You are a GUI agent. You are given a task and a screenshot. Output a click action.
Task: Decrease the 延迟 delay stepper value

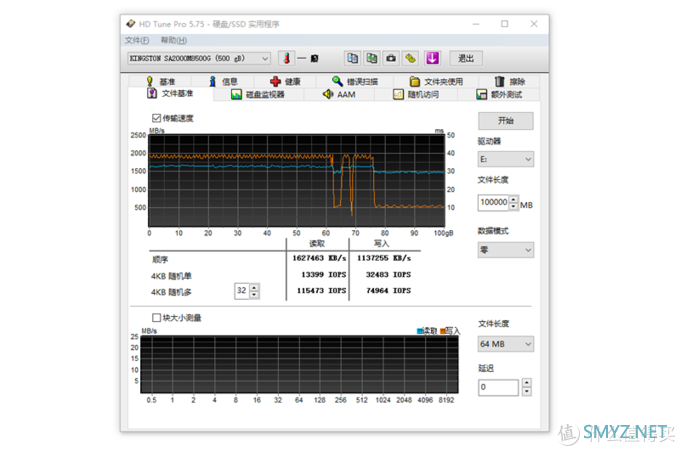click(526, 392)
